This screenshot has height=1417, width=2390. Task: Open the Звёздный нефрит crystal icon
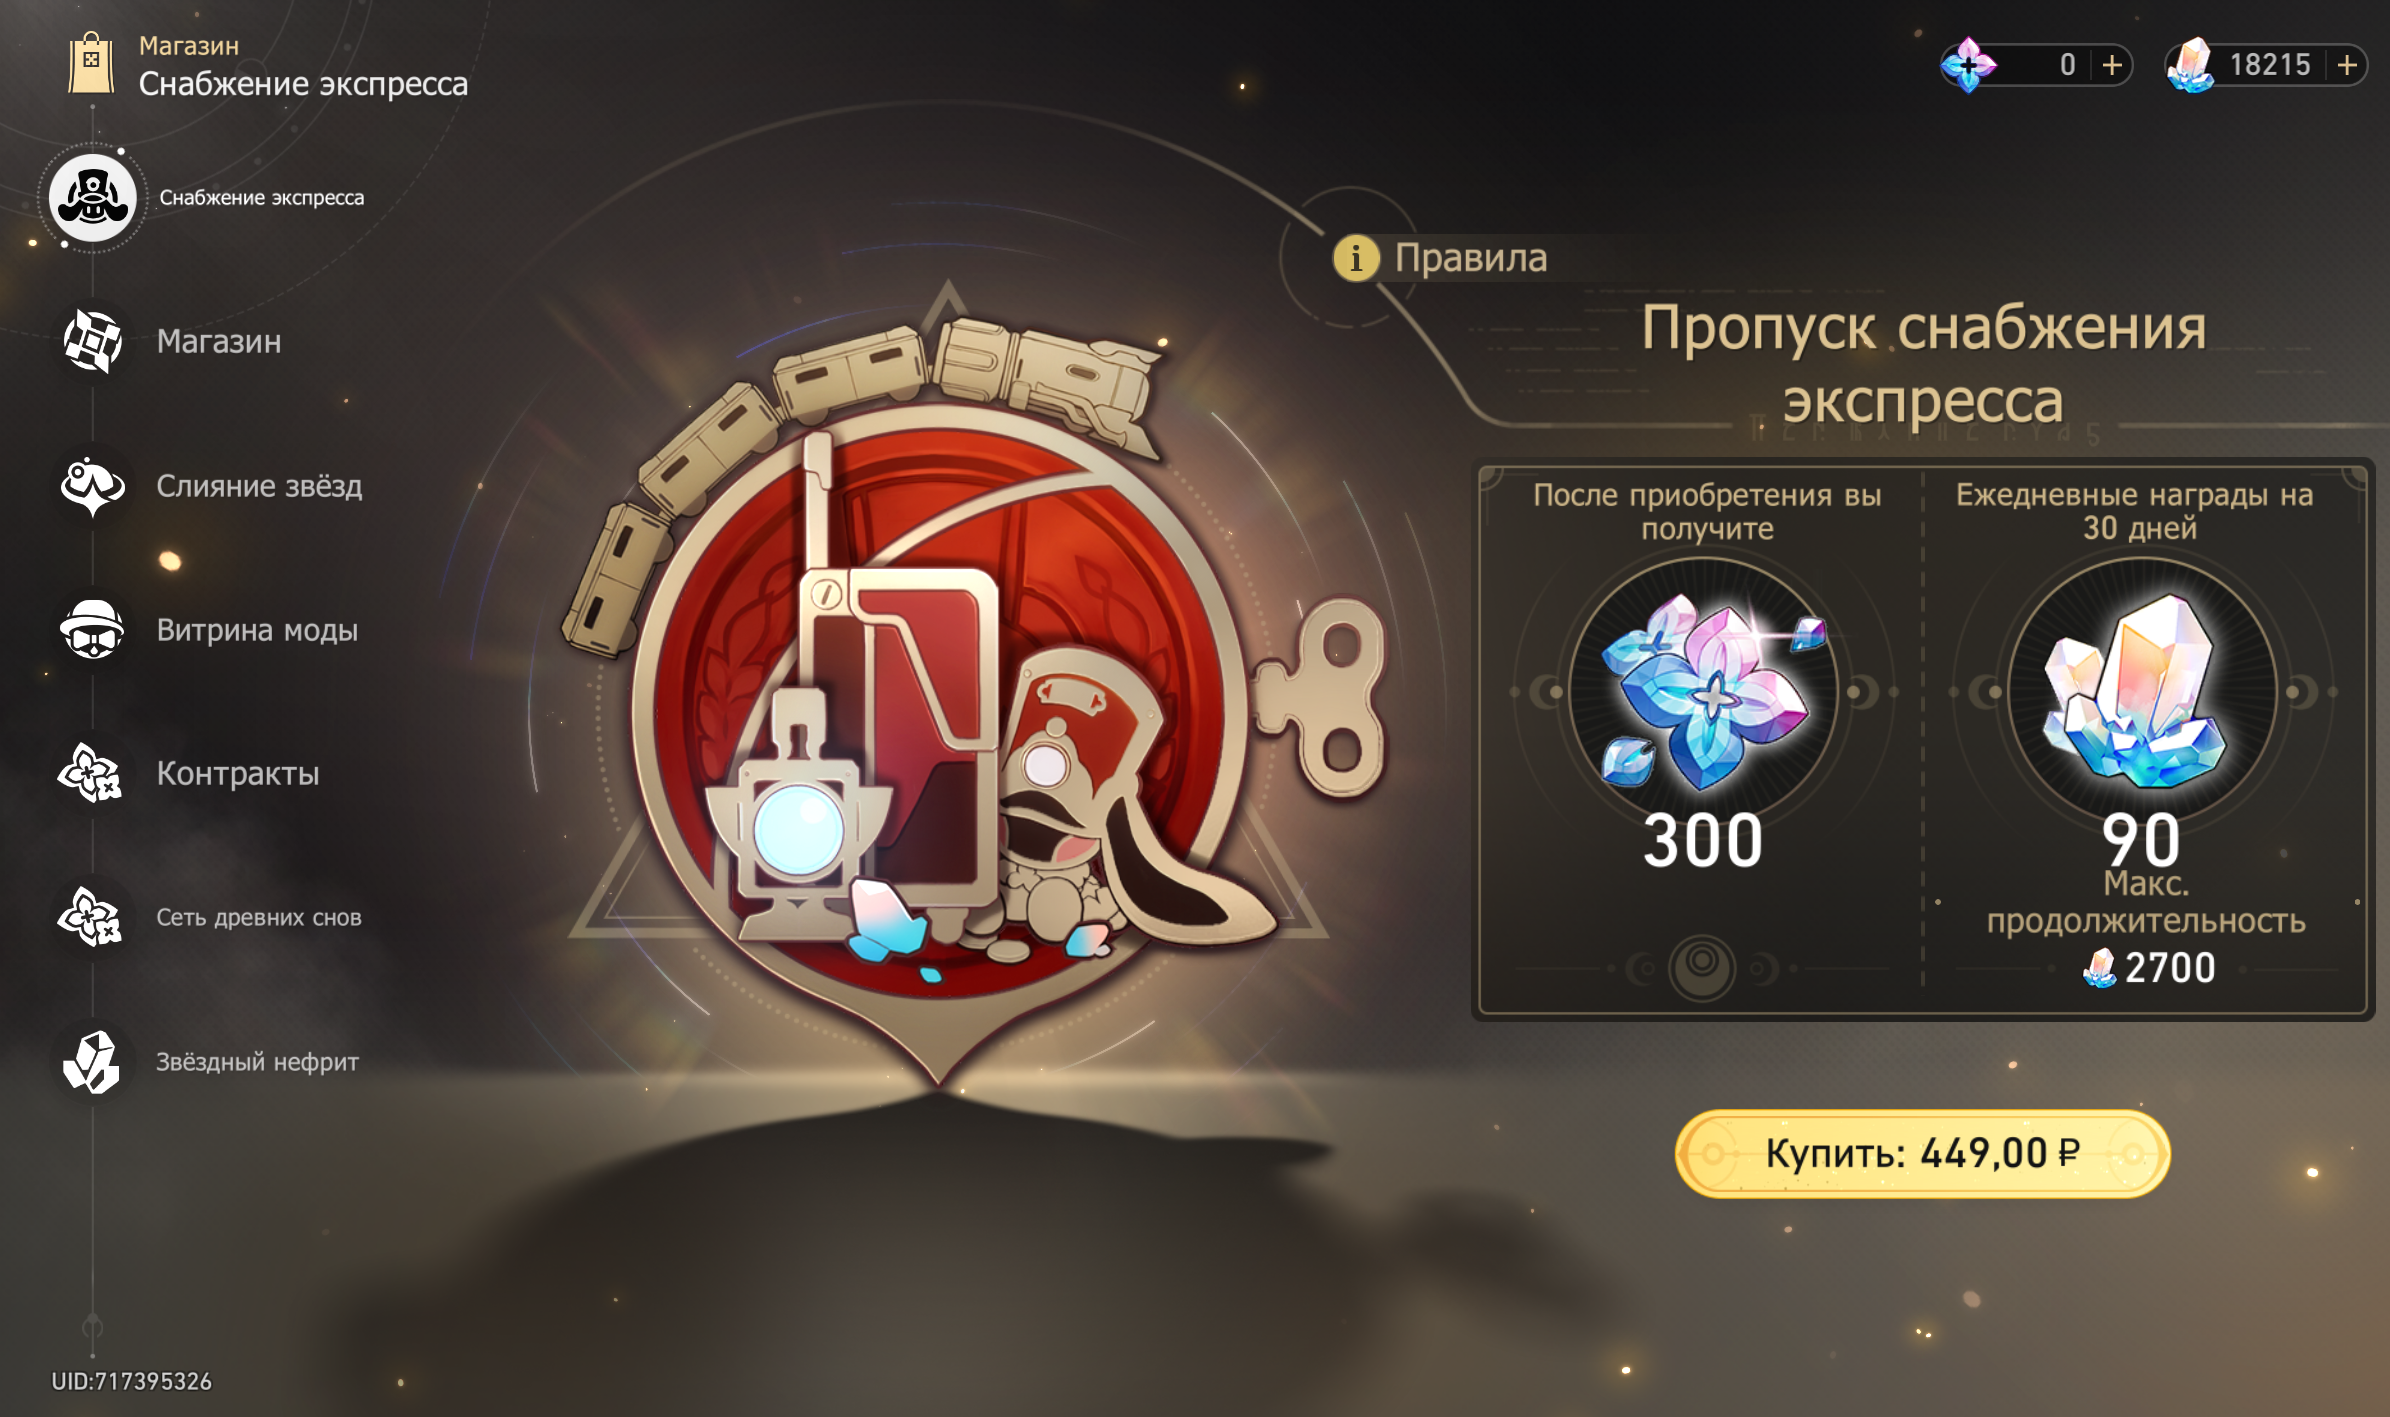pyautogui.click(x=92, y=1062)
